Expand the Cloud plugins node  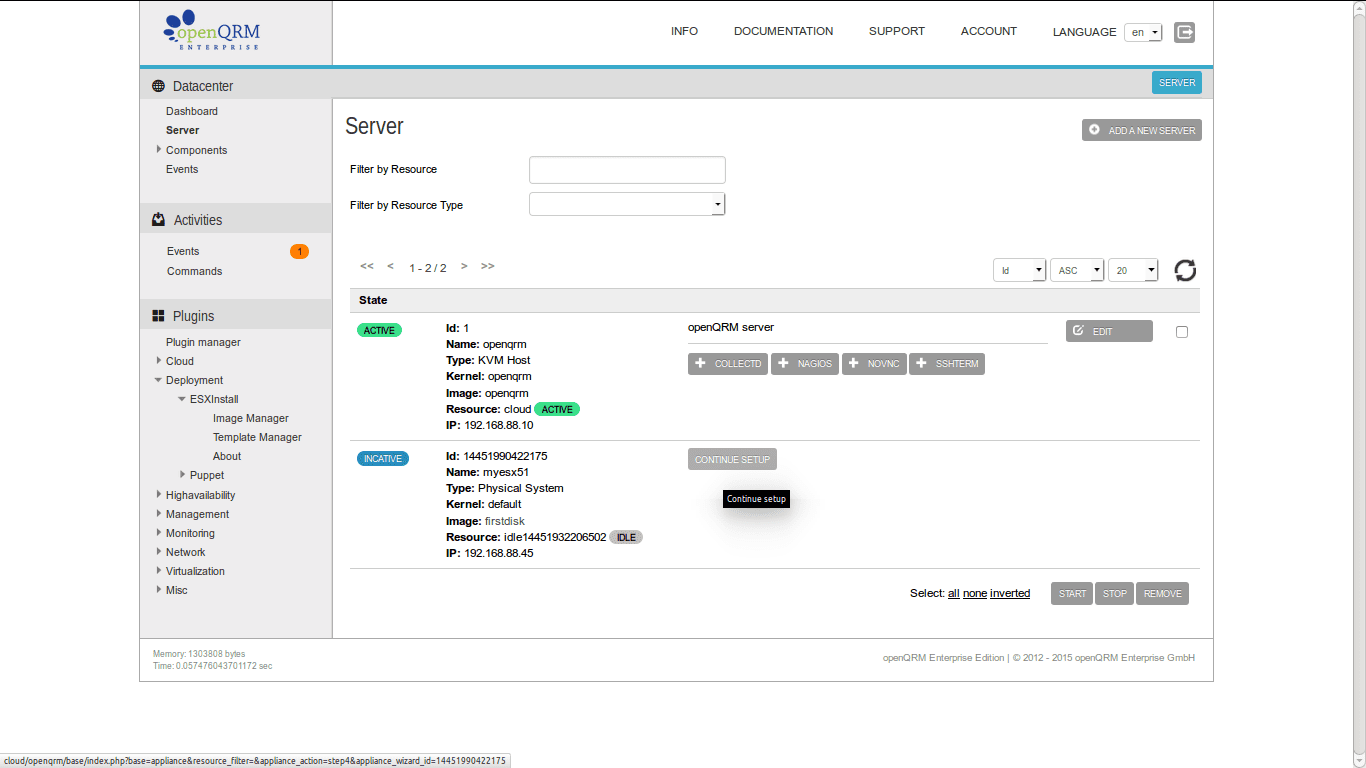pos(158,360)
